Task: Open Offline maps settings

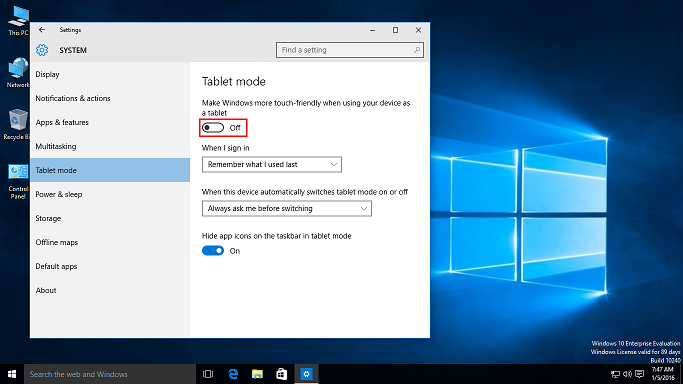Action: pyautogui.click(x=110, y=242)
